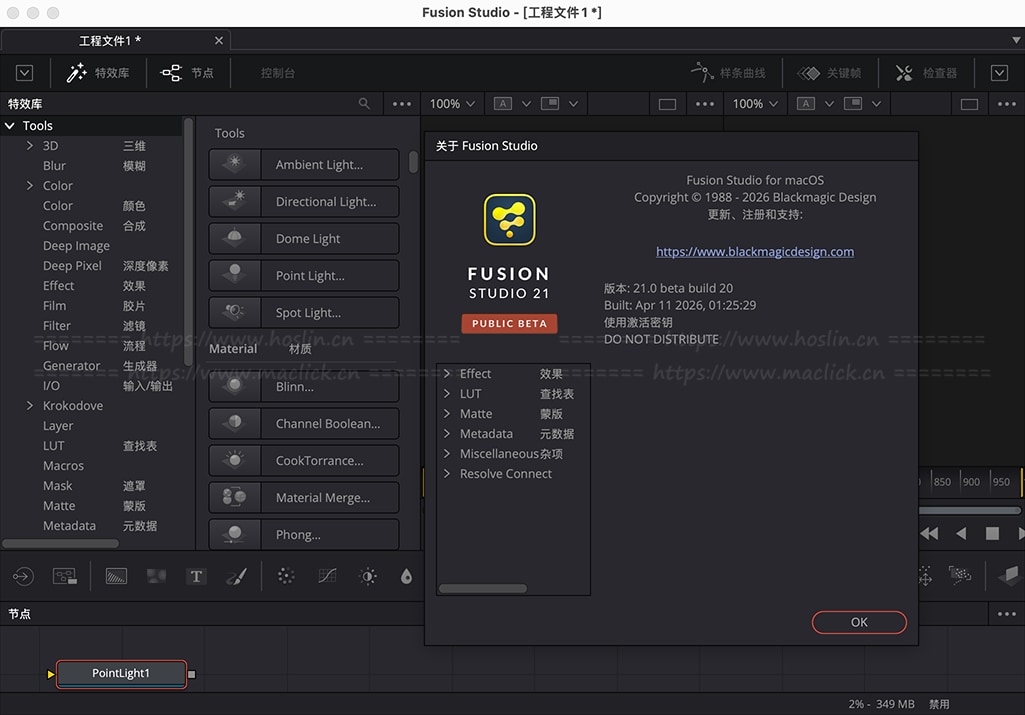1025x715 pixels.
Task: Switch to the 工程文件1 tab
Action: click(110, 40)
